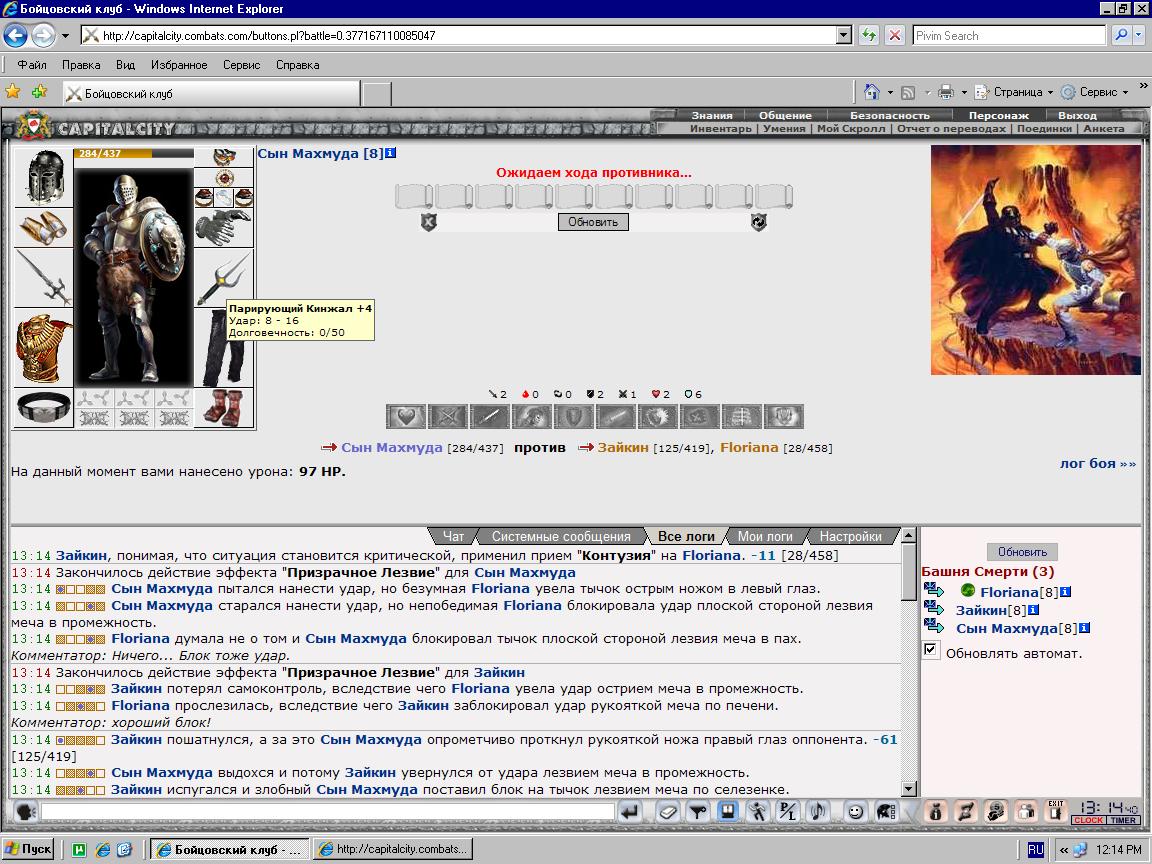Click the EXIT door icon

pyautogui.click(x=1056, y=812)
